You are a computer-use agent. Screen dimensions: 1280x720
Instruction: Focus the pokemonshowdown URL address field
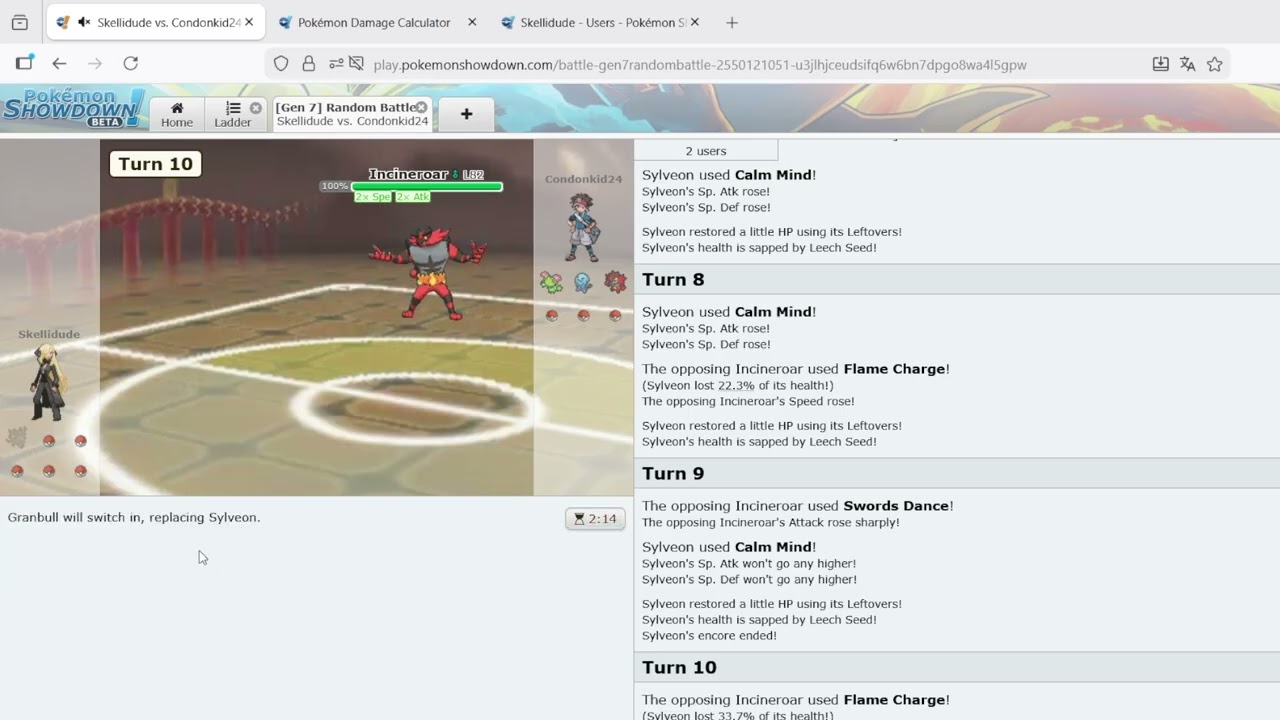[700, 65]
